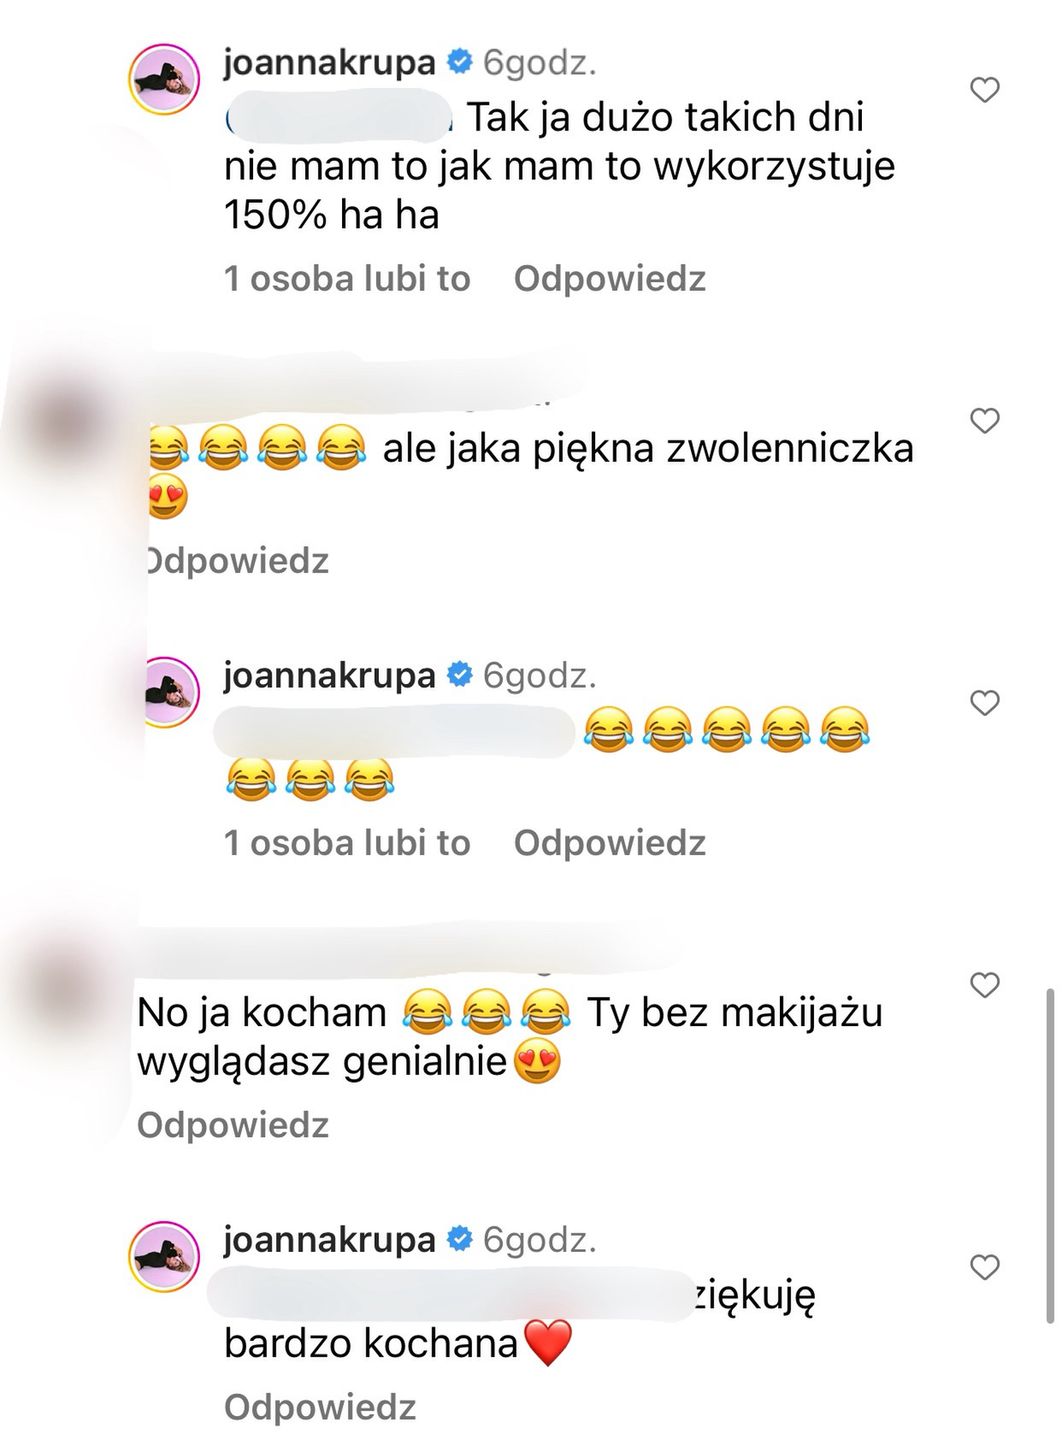Show who liked the laughing-emoji reply

(347, 843)
